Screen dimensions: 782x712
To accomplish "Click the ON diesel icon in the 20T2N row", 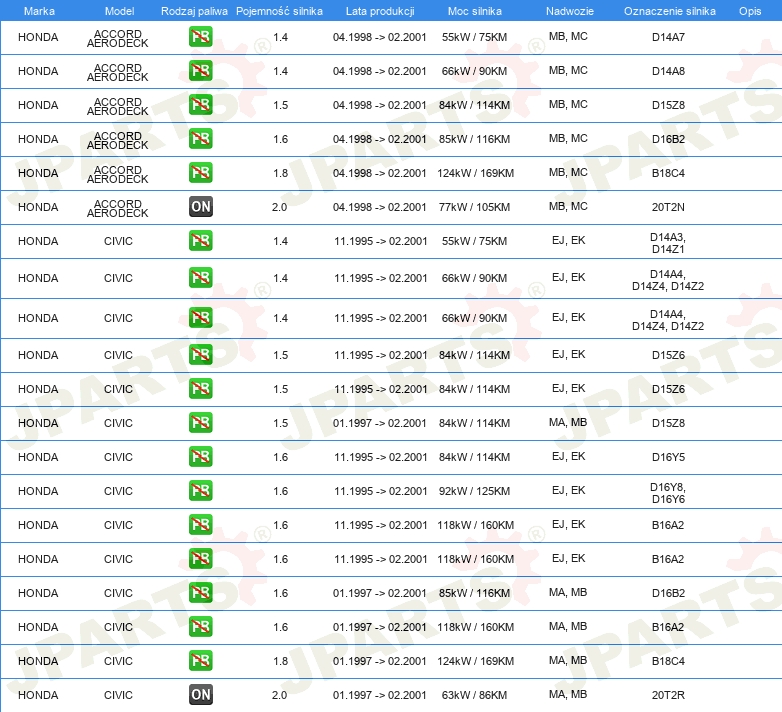I will (x=200, y=207).
